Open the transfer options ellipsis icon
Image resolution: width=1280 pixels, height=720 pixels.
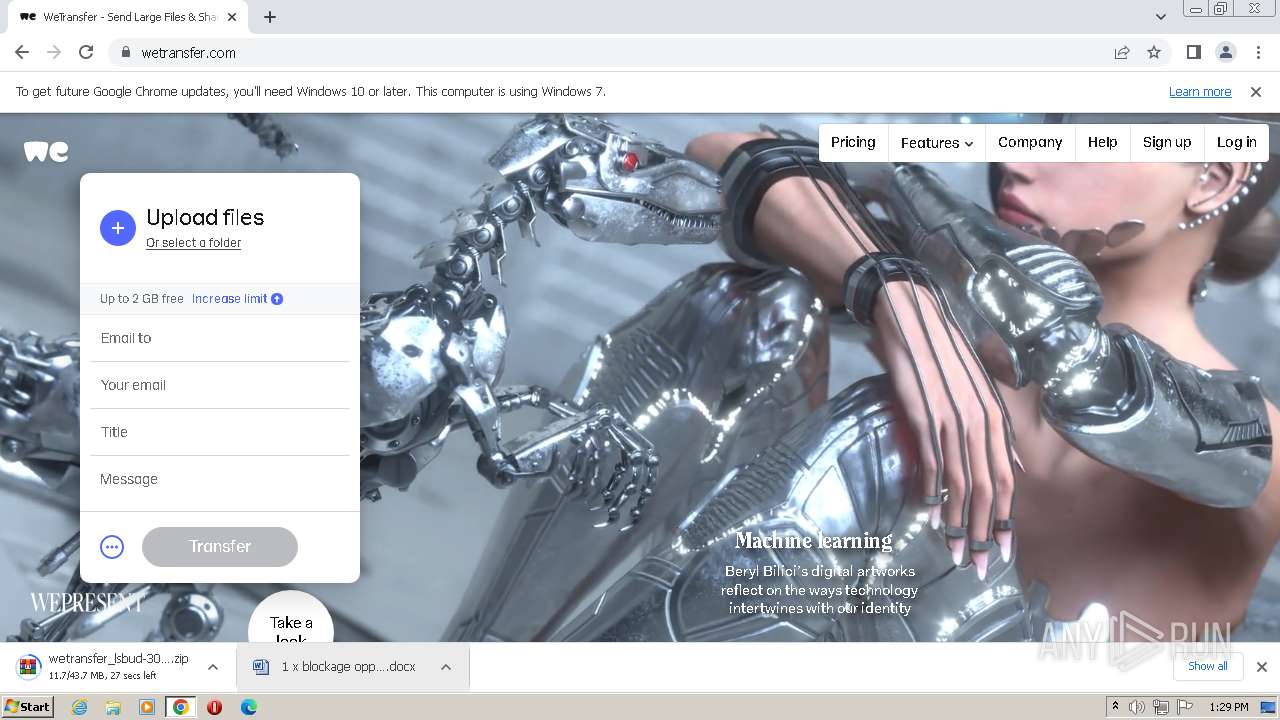tap(112, 547)
